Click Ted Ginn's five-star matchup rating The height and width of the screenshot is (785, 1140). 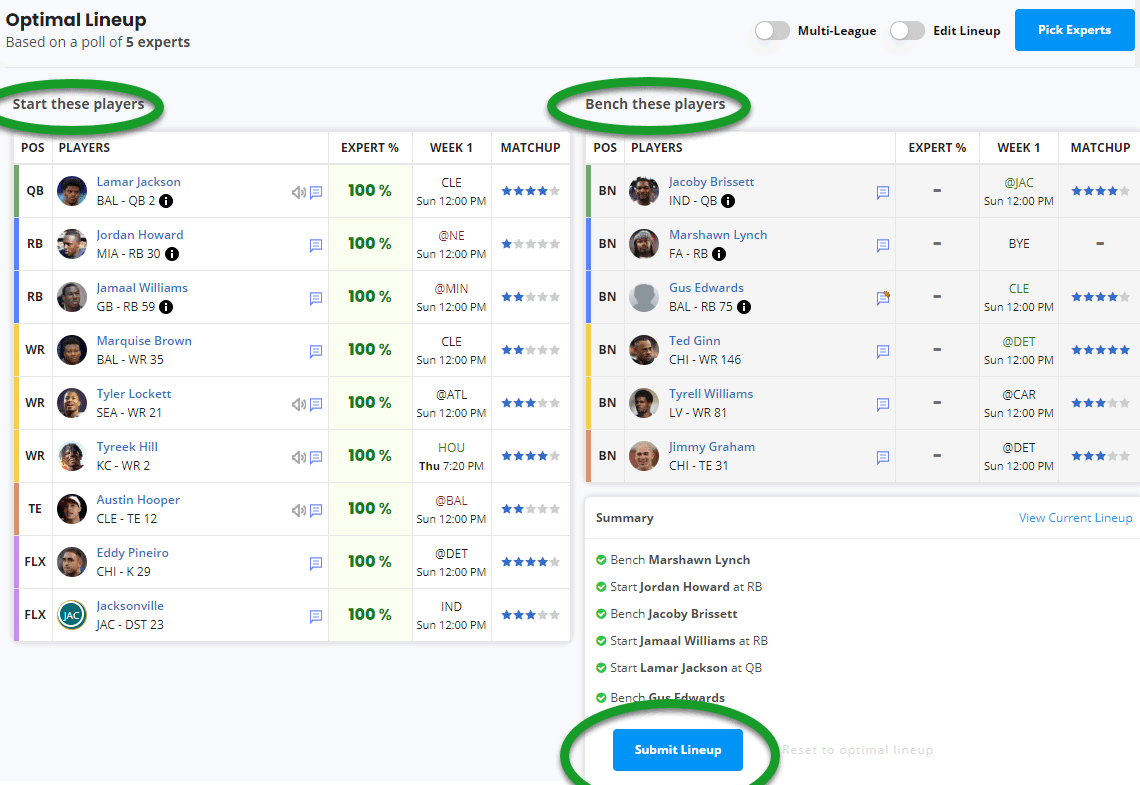click(x=1100, y=350)
